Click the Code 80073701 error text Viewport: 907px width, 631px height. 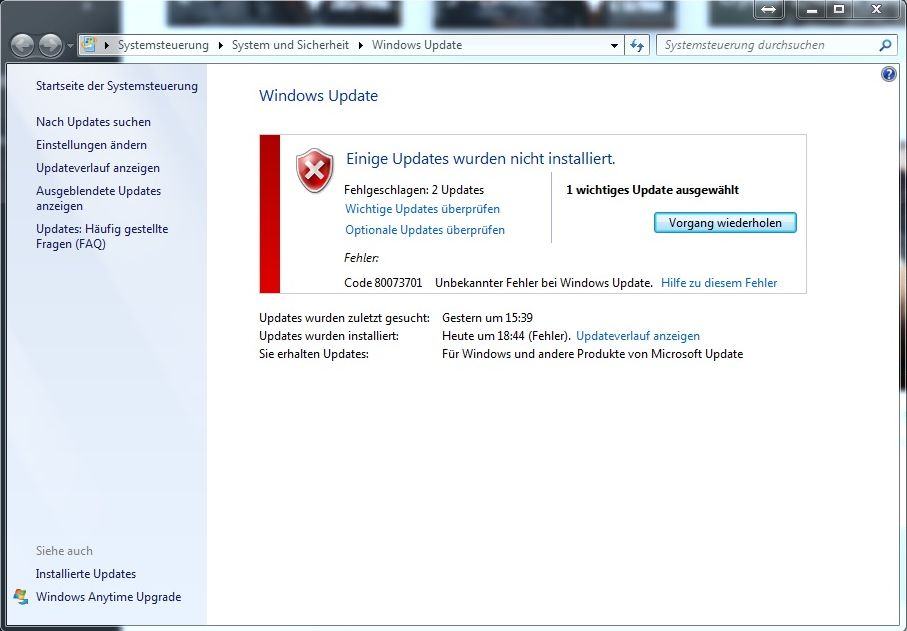[383, 283]
